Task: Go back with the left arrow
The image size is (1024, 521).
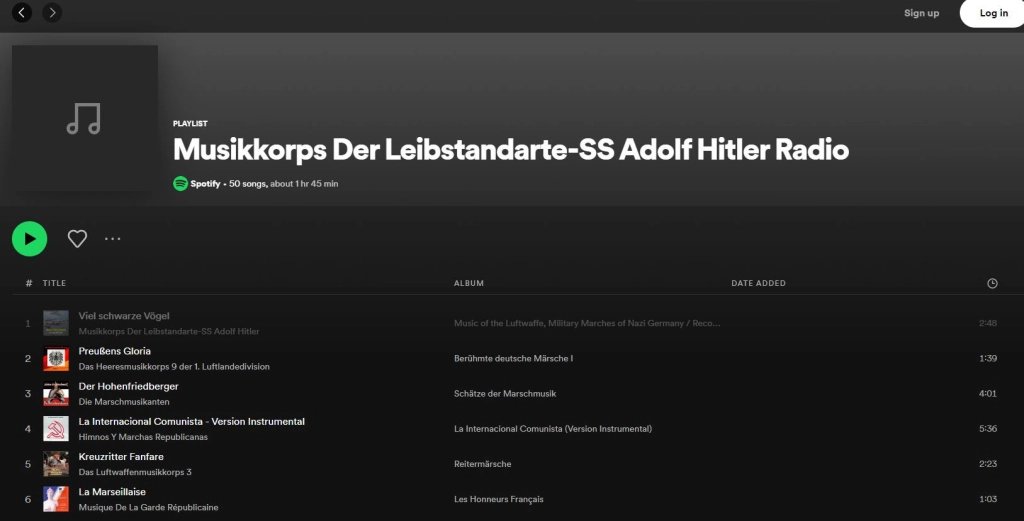Action: 22,12
